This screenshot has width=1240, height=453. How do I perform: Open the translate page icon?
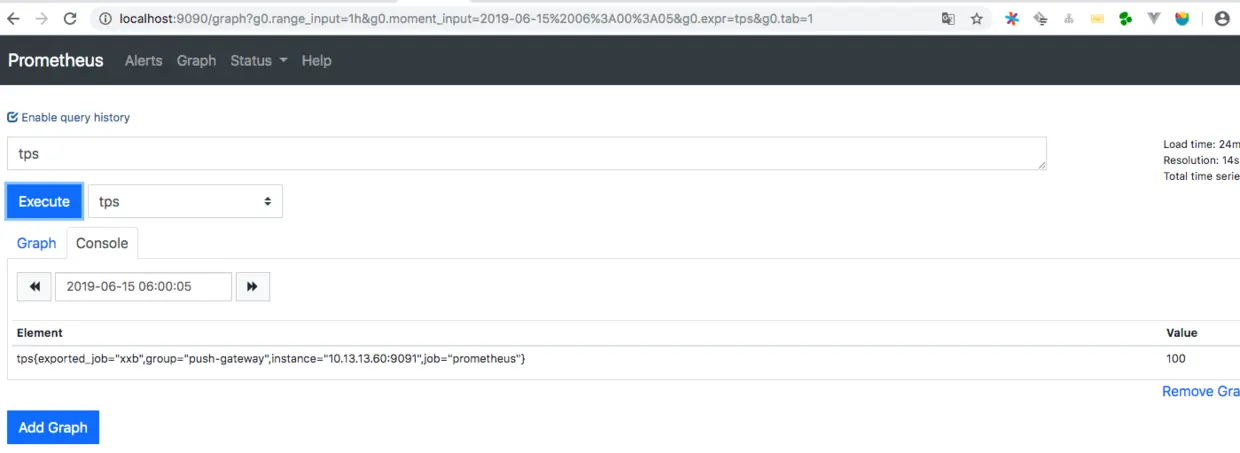click(x=948, y=19)
